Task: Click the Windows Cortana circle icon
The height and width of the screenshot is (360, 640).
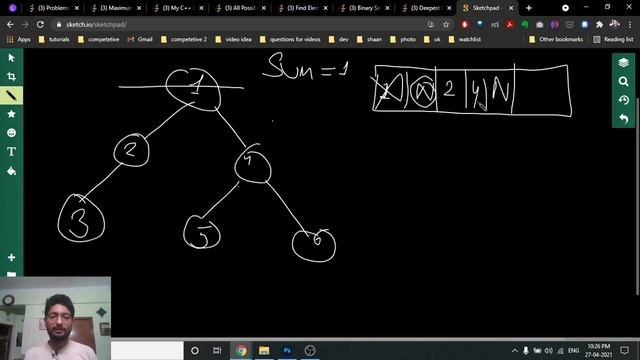Action: [195, 351]
